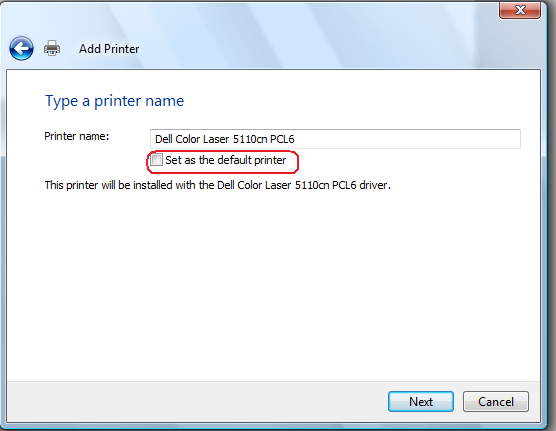This screenshot has width=556, height=431.
Task: Go back using the blue arrow button
Action: [21, 48]
